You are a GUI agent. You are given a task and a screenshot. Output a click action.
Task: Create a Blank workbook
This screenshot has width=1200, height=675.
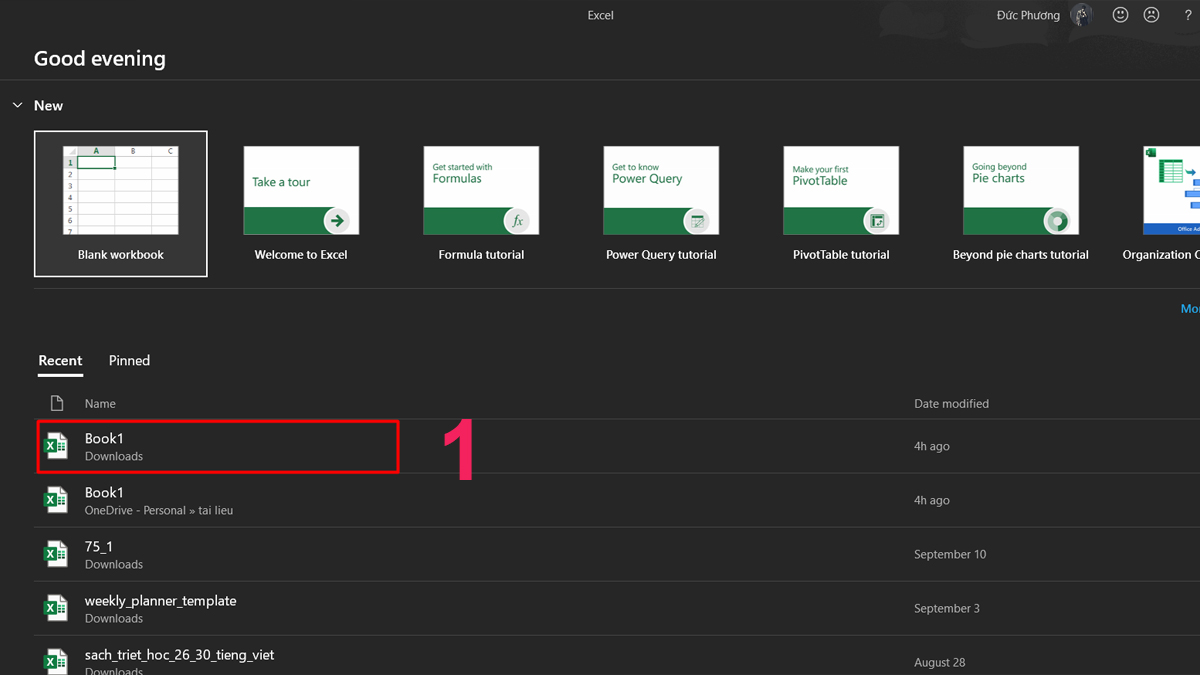pos(121,203)
